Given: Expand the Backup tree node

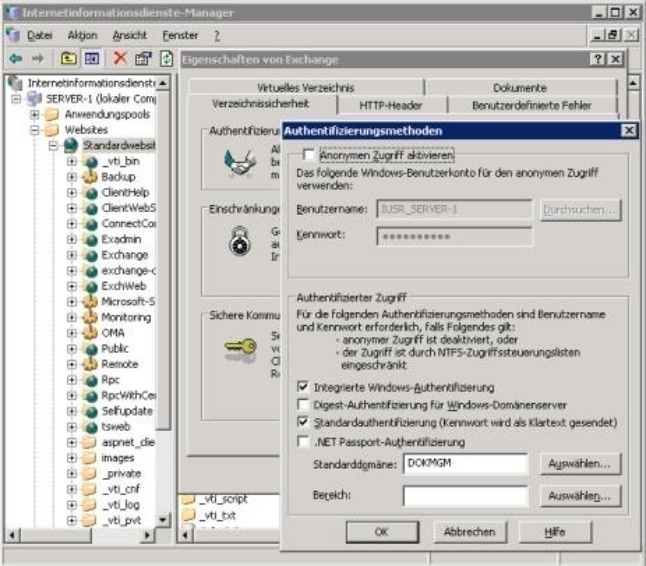Looking at the screenshot, I should coord(72,177).
